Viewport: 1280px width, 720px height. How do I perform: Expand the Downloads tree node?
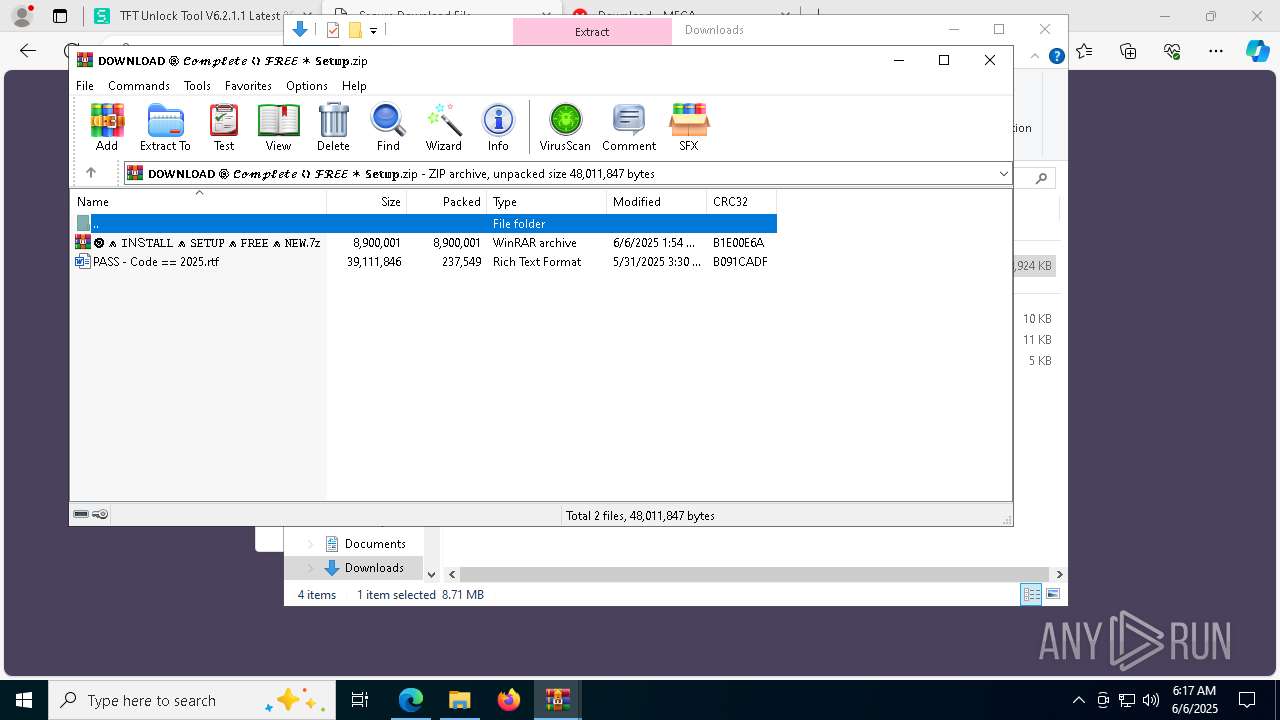(310, 568)
